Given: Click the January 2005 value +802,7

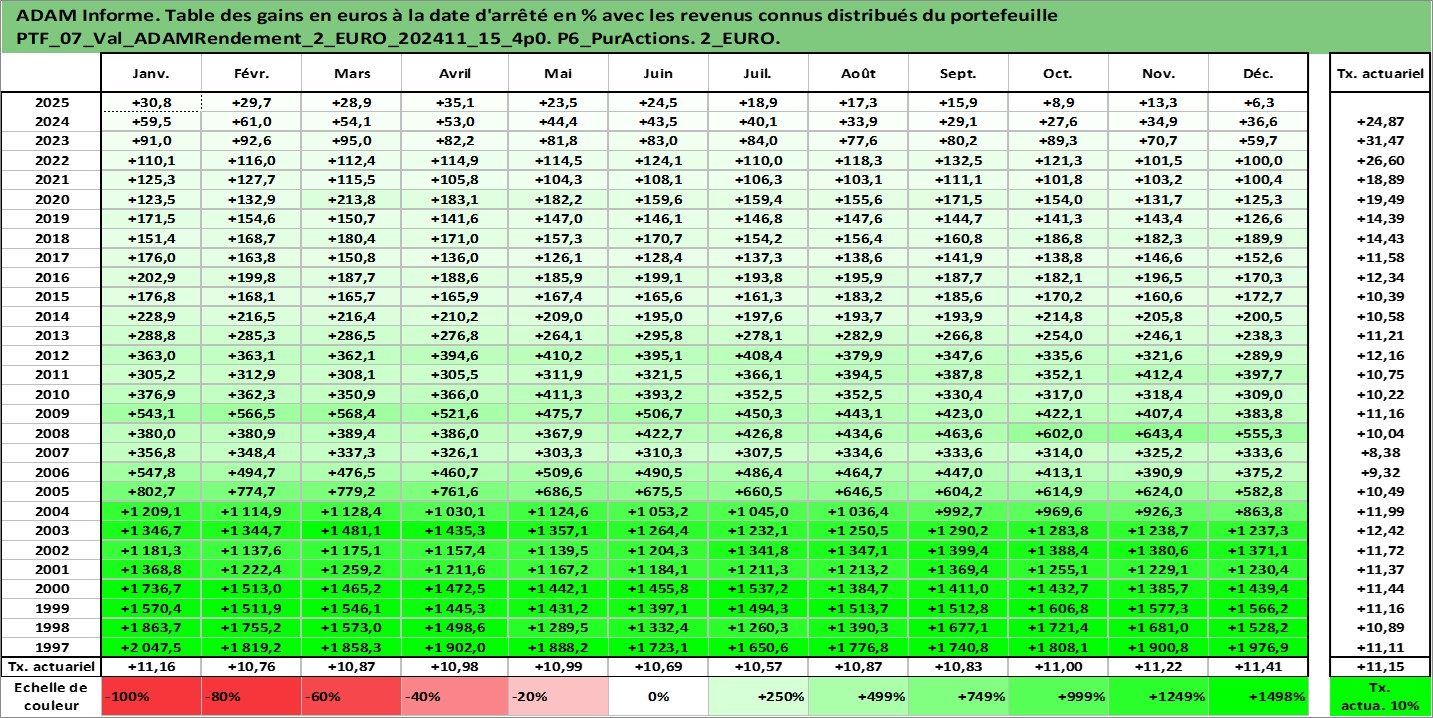Looking at the screenshot, I should click(152, 491).
